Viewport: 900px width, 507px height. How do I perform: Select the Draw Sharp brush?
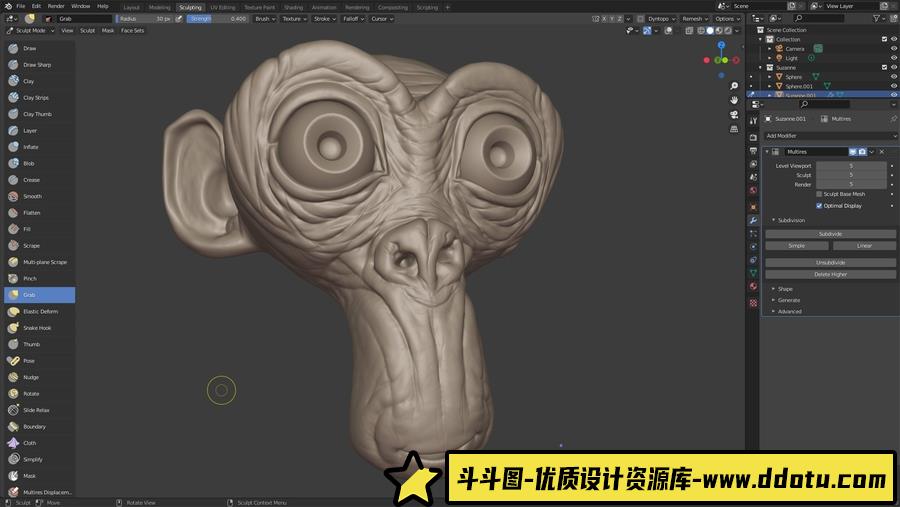point(39,65)
